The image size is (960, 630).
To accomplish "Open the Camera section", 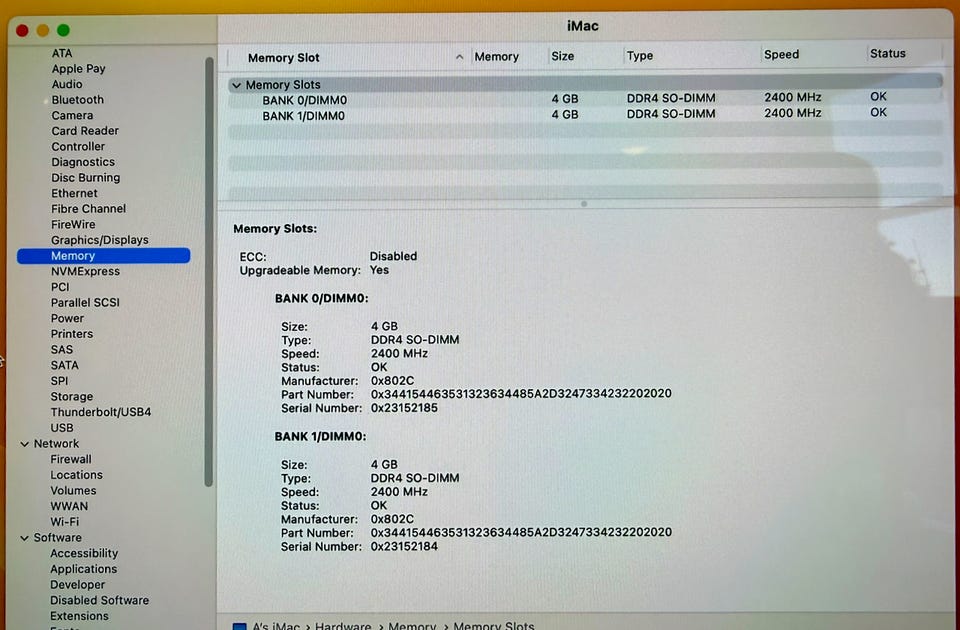I will click(72, 116).
